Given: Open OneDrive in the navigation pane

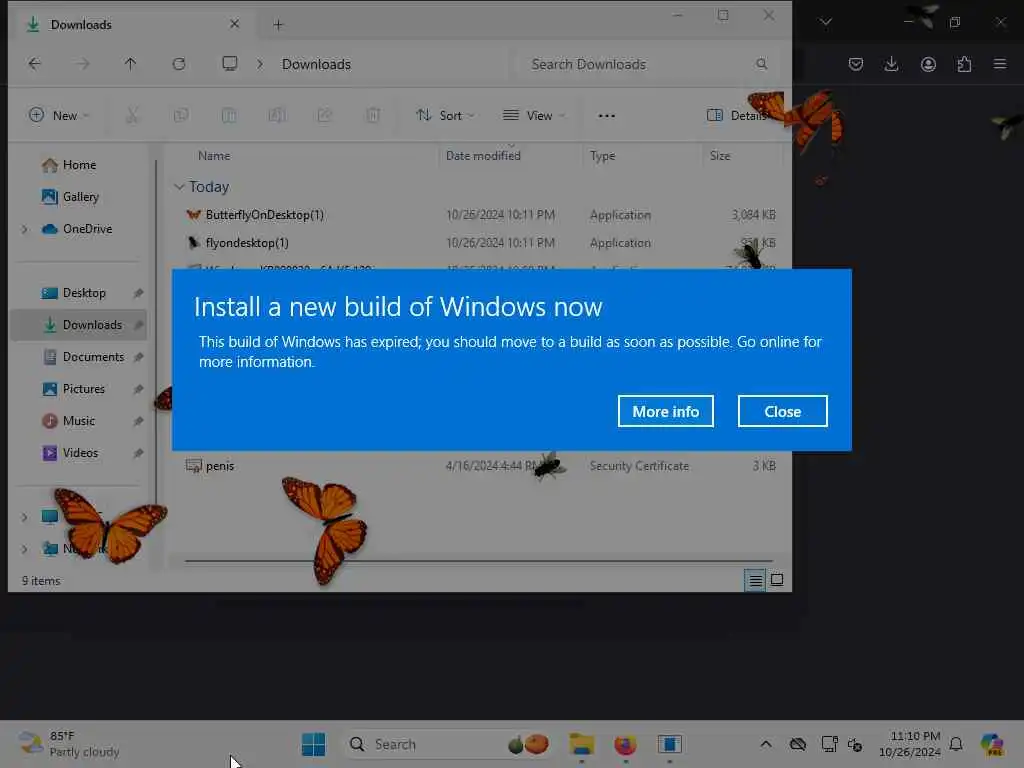Looking at the screenshot, I should click(x=87, y=229).
